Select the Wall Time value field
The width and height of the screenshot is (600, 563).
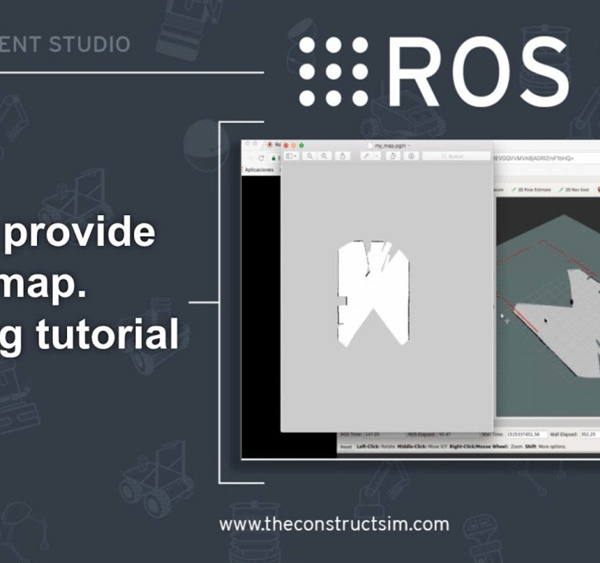coord(527,434)
